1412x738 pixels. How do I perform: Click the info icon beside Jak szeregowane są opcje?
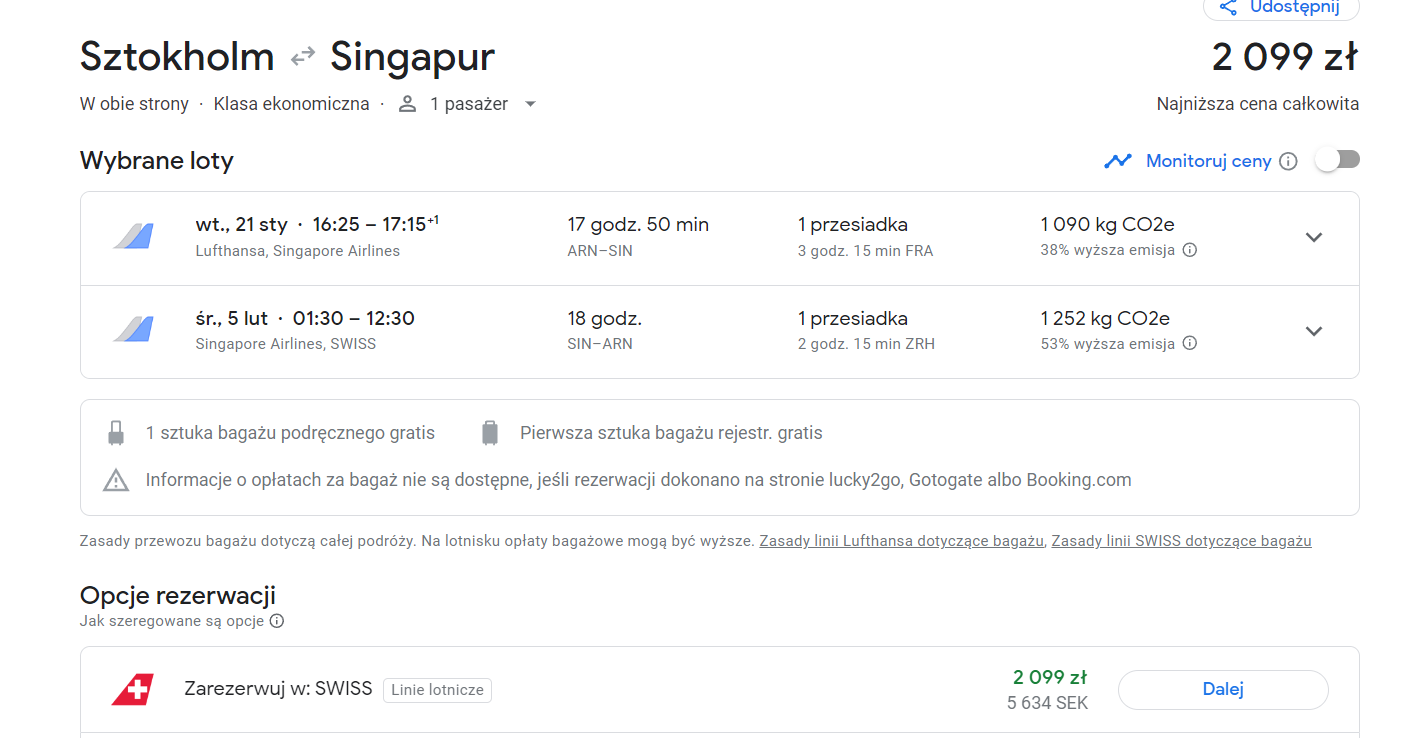pos(277,621)
